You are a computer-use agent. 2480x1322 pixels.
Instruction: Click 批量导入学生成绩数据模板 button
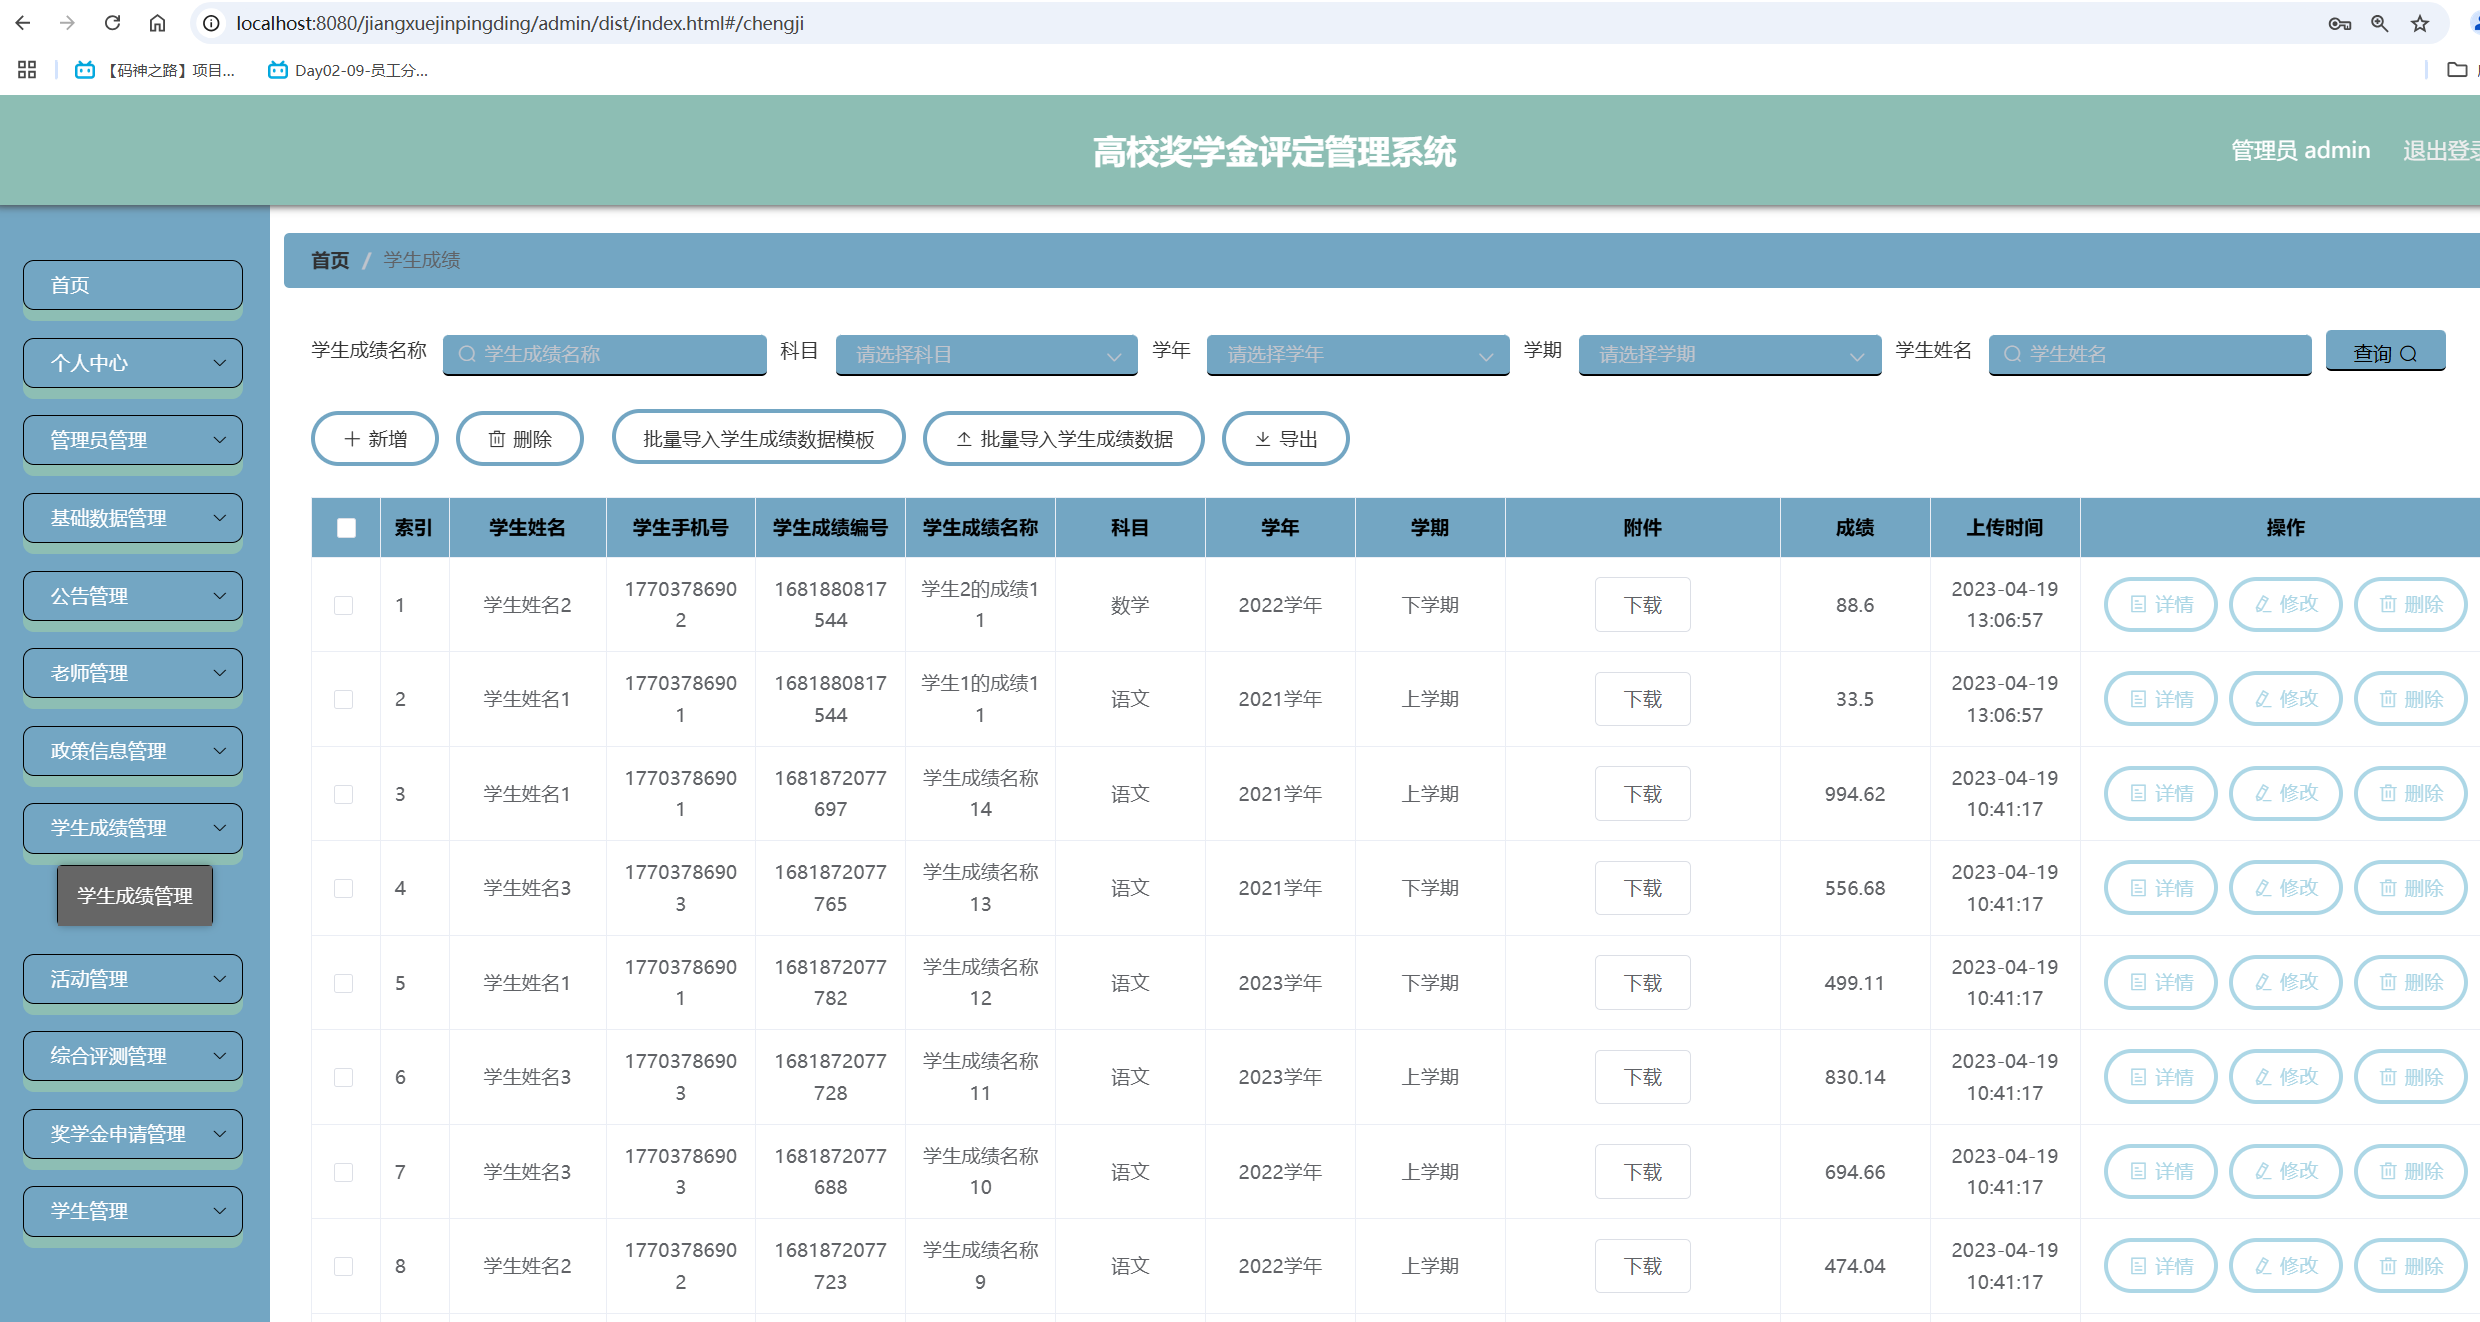759,439
